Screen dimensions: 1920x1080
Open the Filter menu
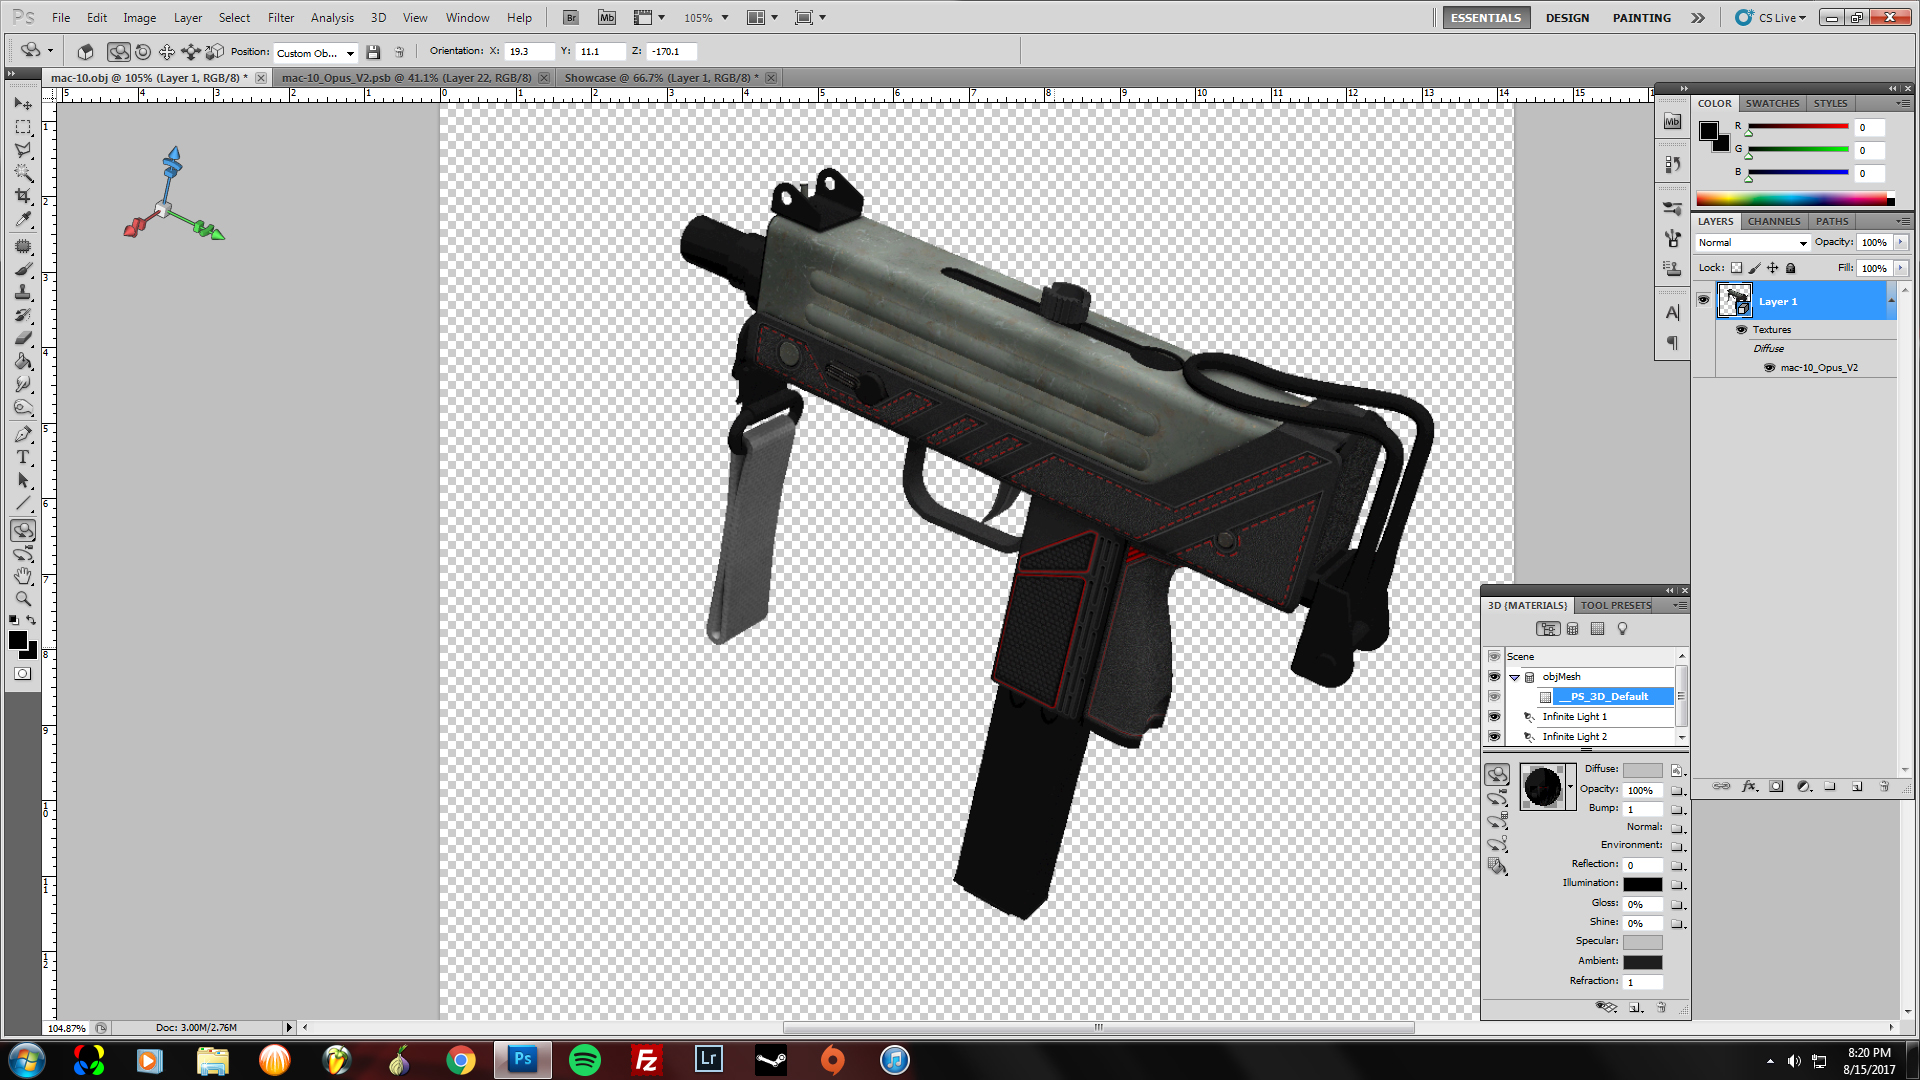pos(280,18)
